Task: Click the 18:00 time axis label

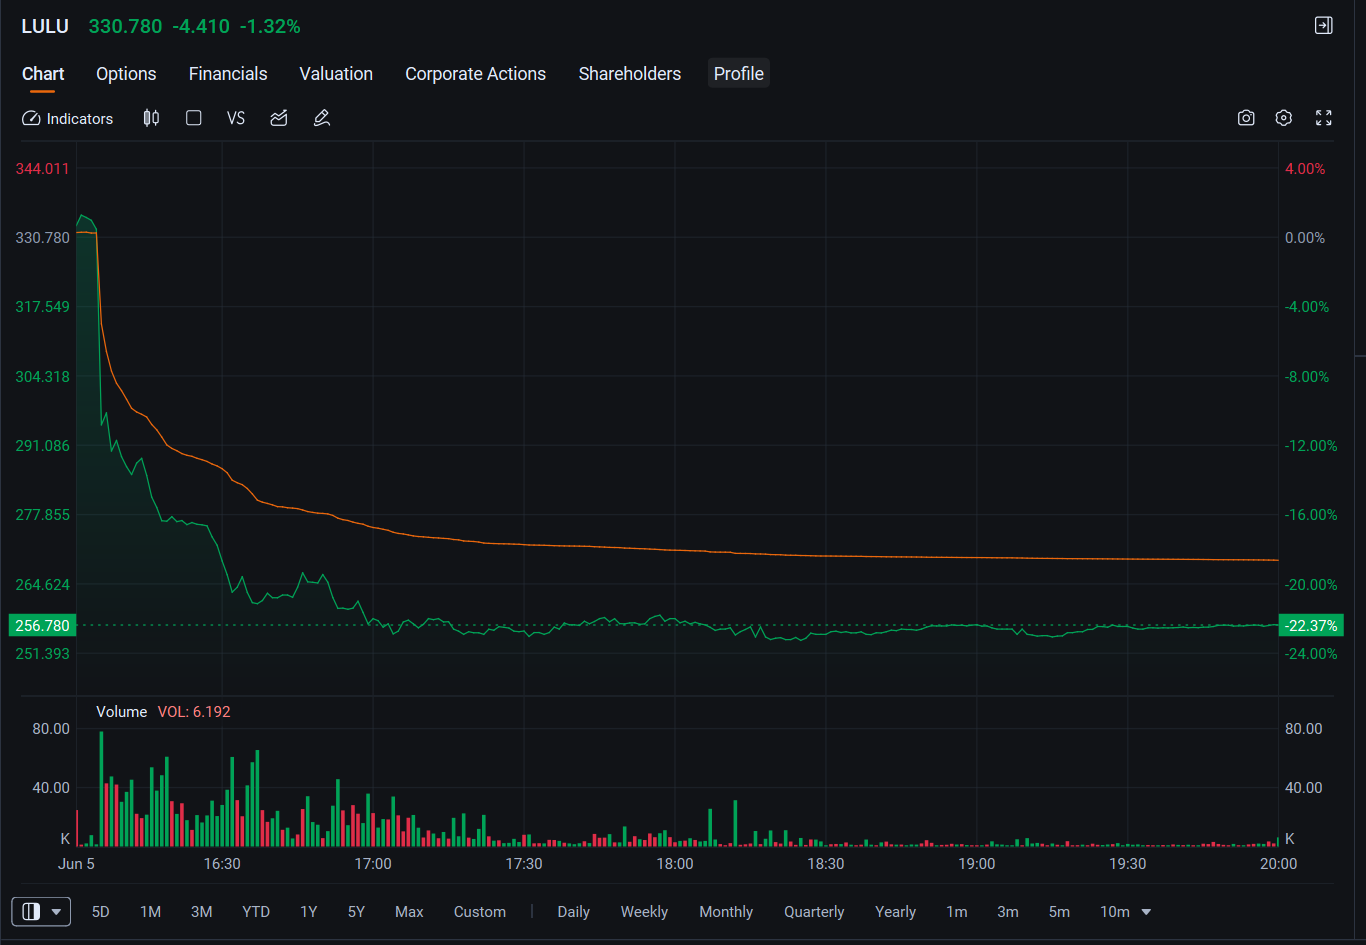Action: (x=675, y=864)
